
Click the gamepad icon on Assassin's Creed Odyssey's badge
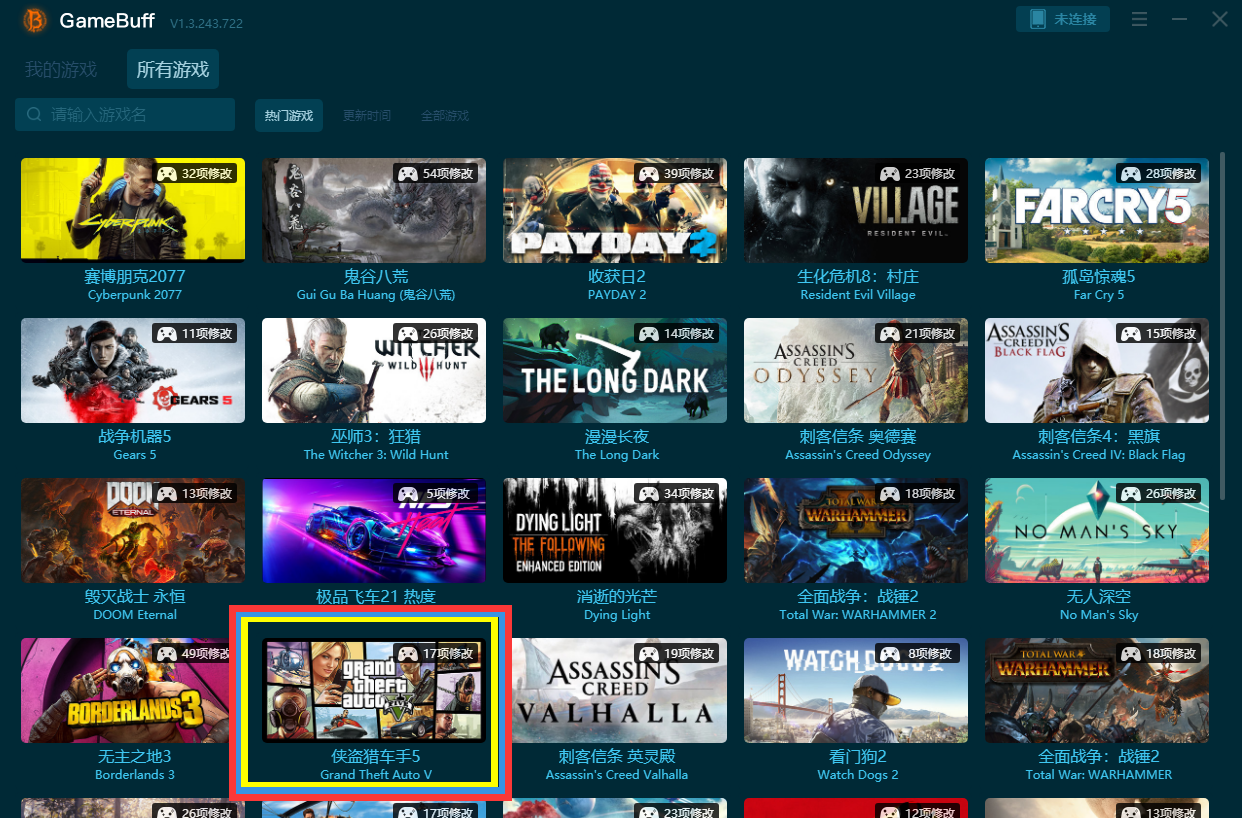890,334
